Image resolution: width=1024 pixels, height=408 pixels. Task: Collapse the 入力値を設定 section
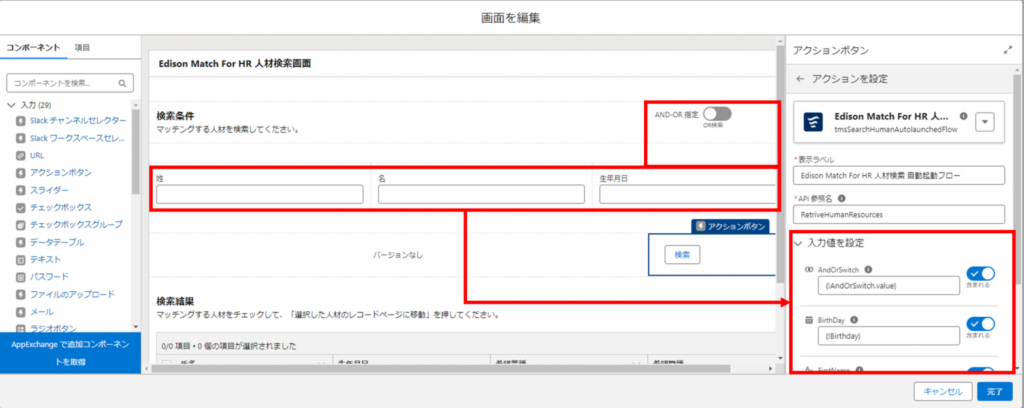click(798, 243)
